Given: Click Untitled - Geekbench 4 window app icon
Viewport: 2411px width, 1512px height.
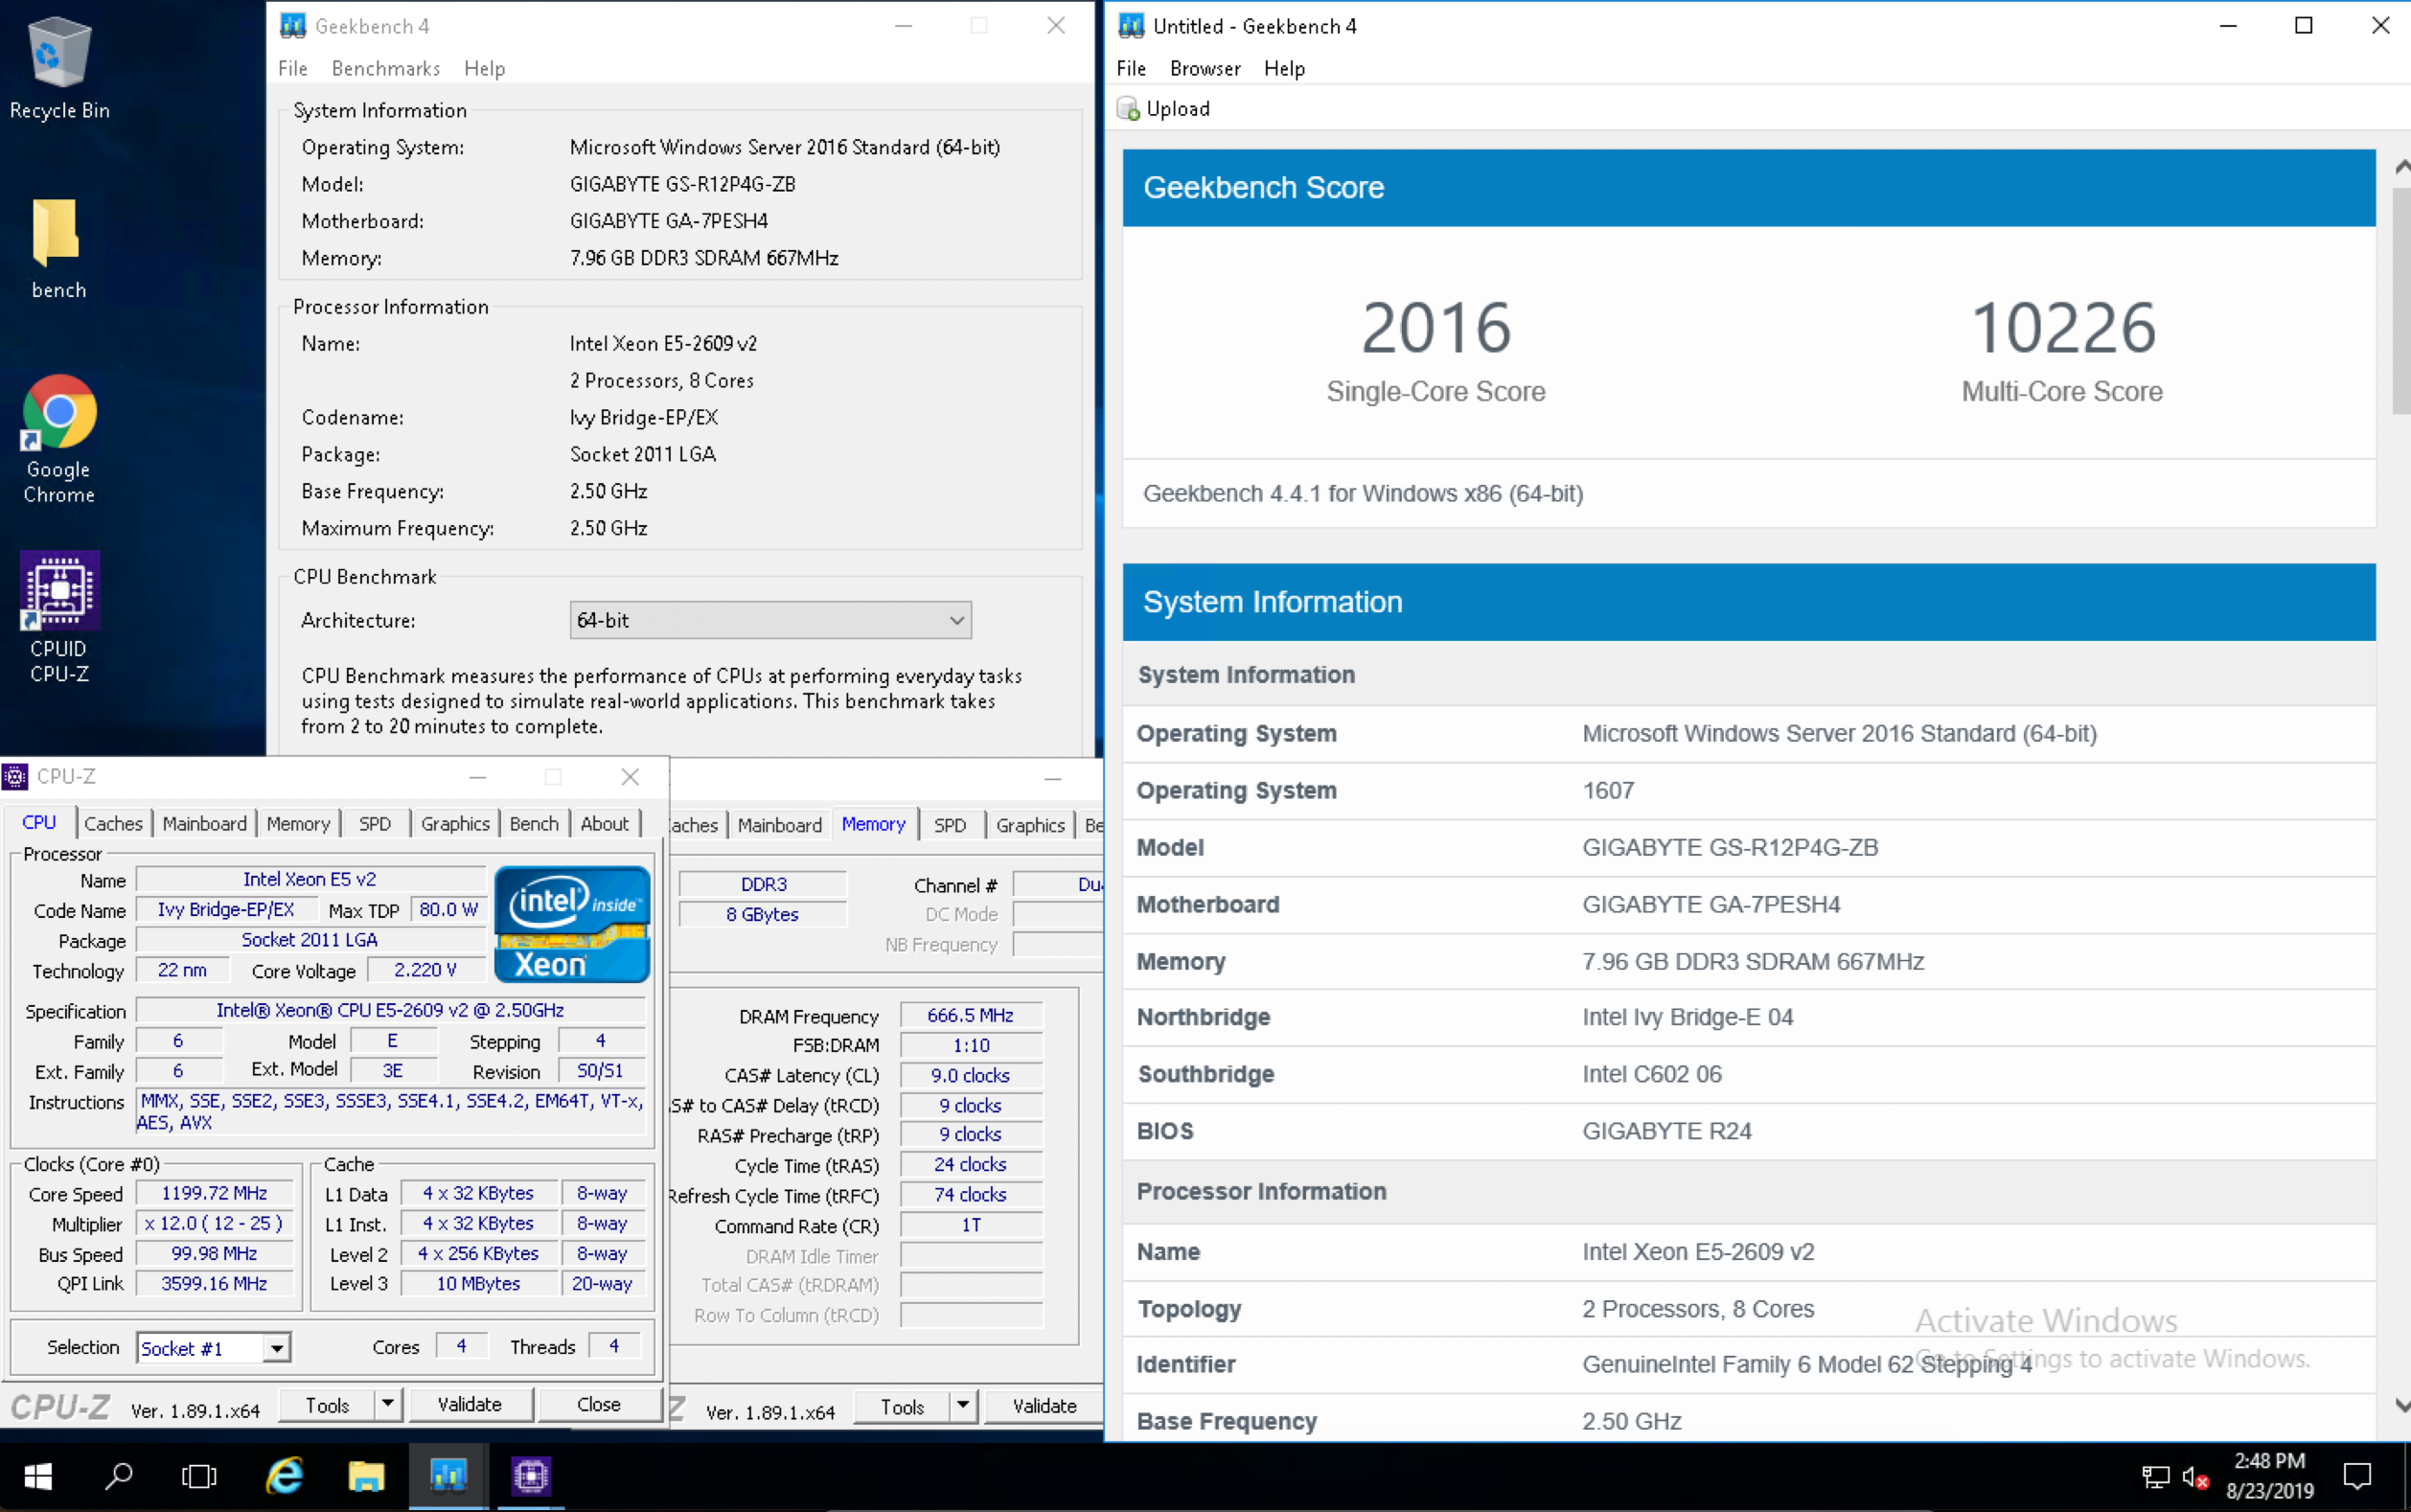Looking at the screenshot, I should click(1131, 26).
